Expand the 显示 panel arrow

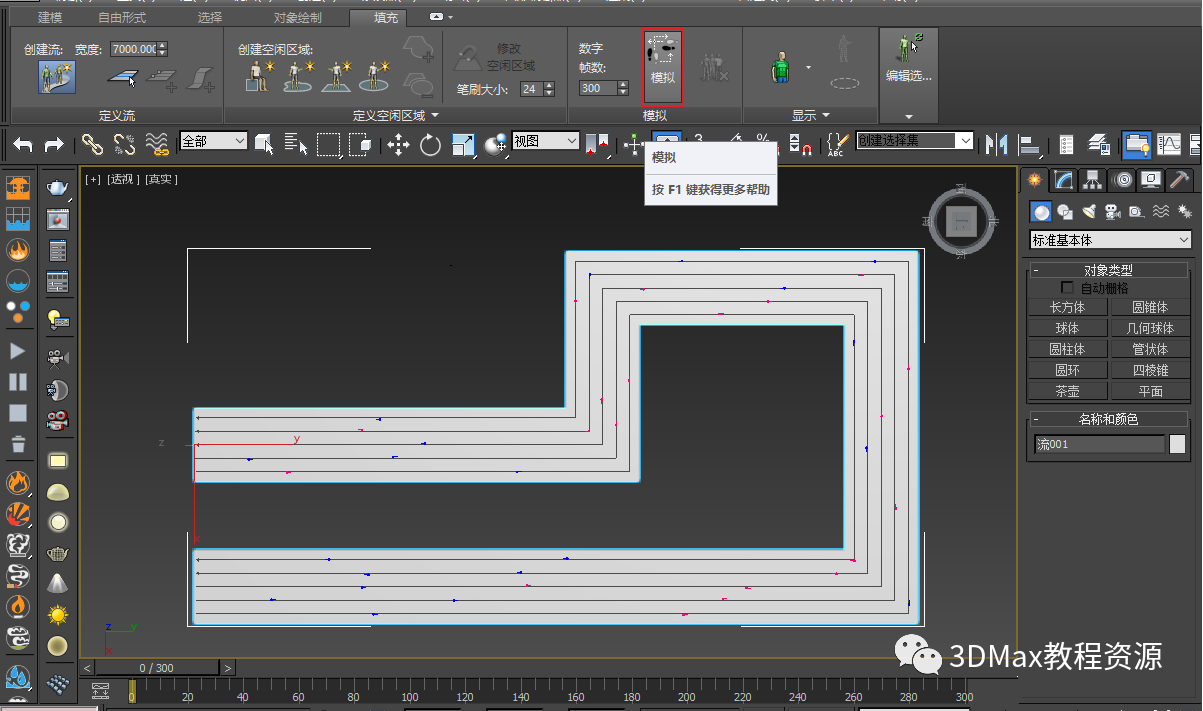click(826, 116)
